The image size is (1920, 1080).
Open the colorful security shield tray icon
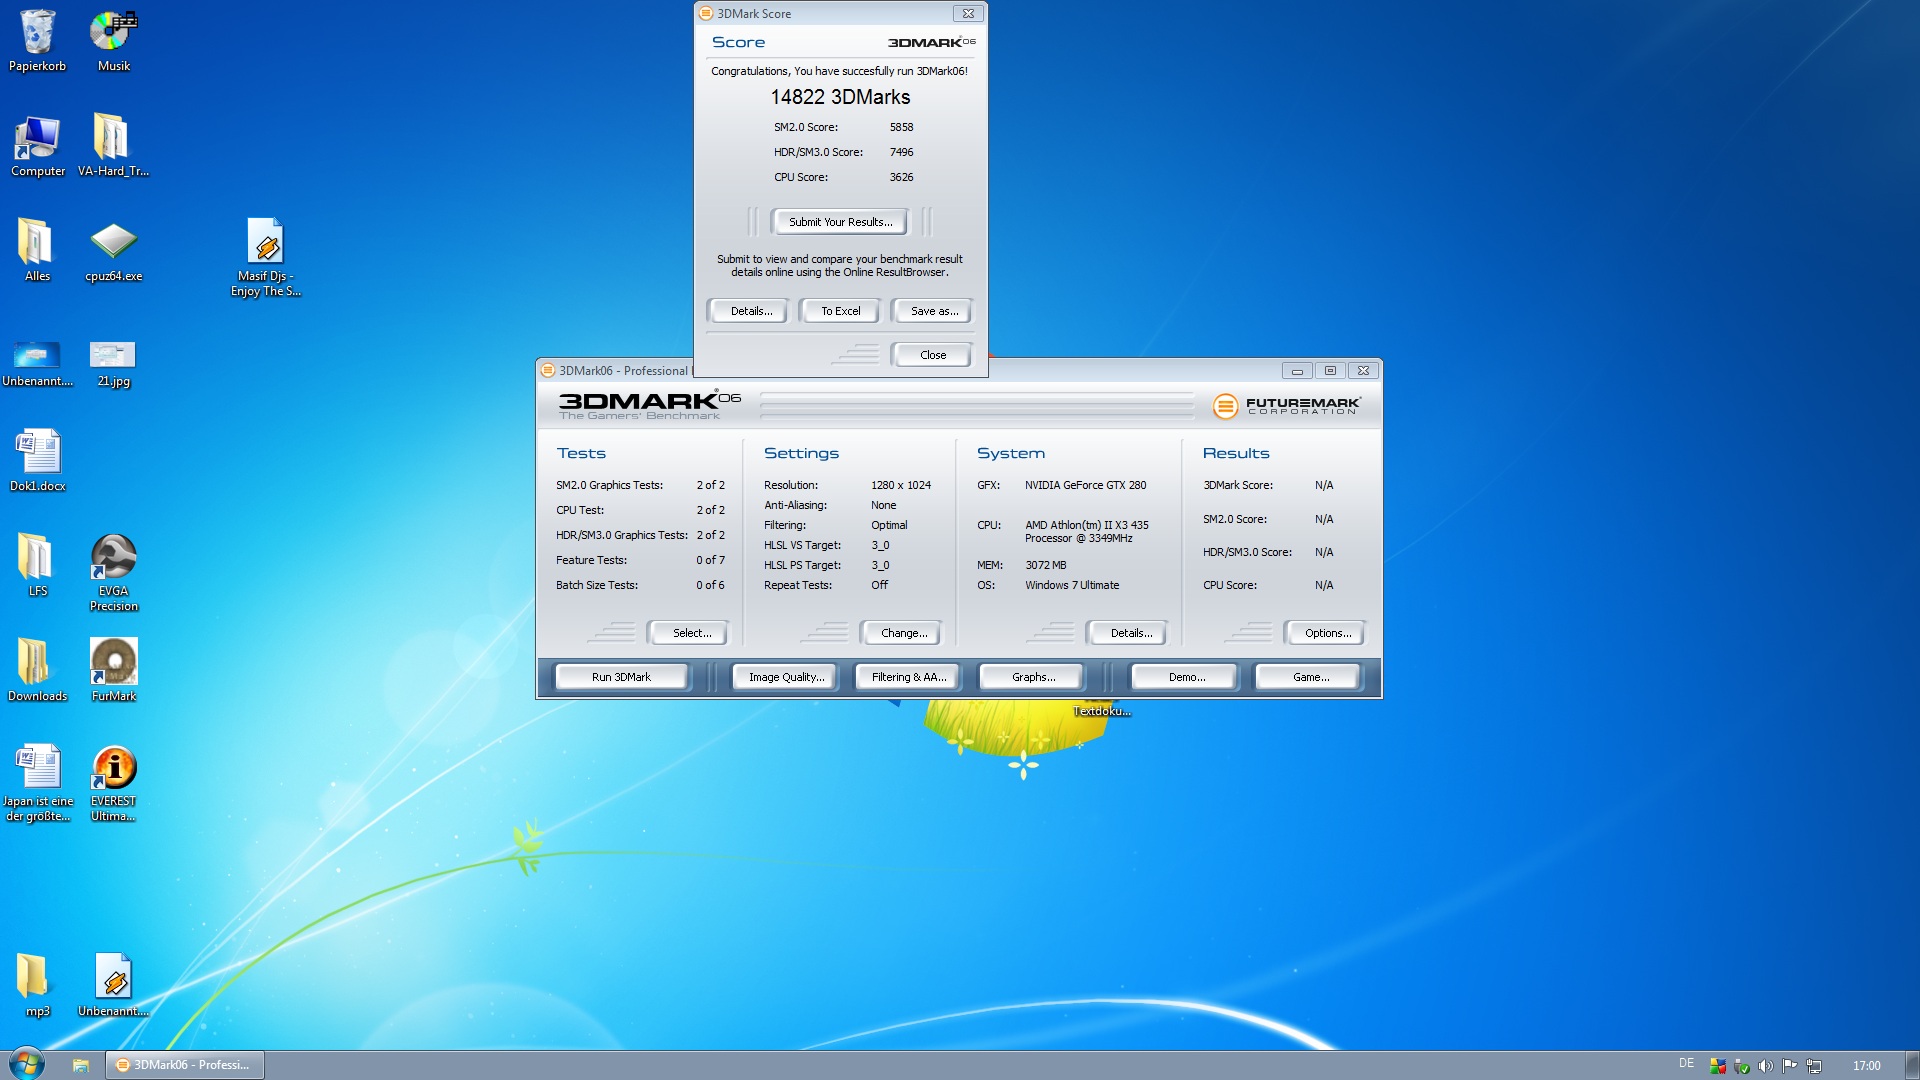(1717, 1066)
